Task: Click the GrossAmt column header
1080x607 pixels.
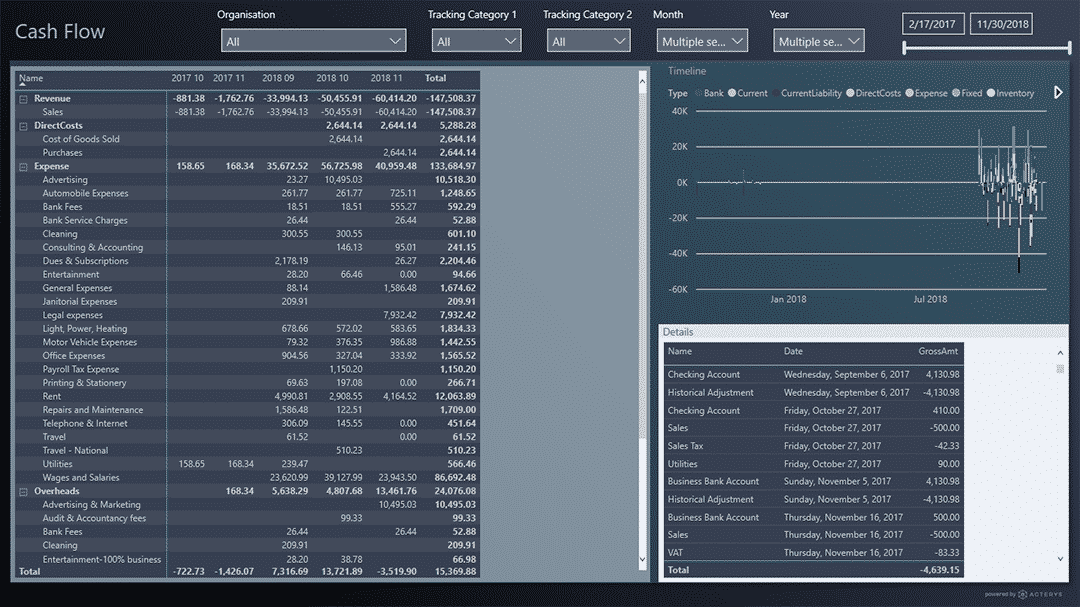Action: pyautogui.click(x=937, y=352)
